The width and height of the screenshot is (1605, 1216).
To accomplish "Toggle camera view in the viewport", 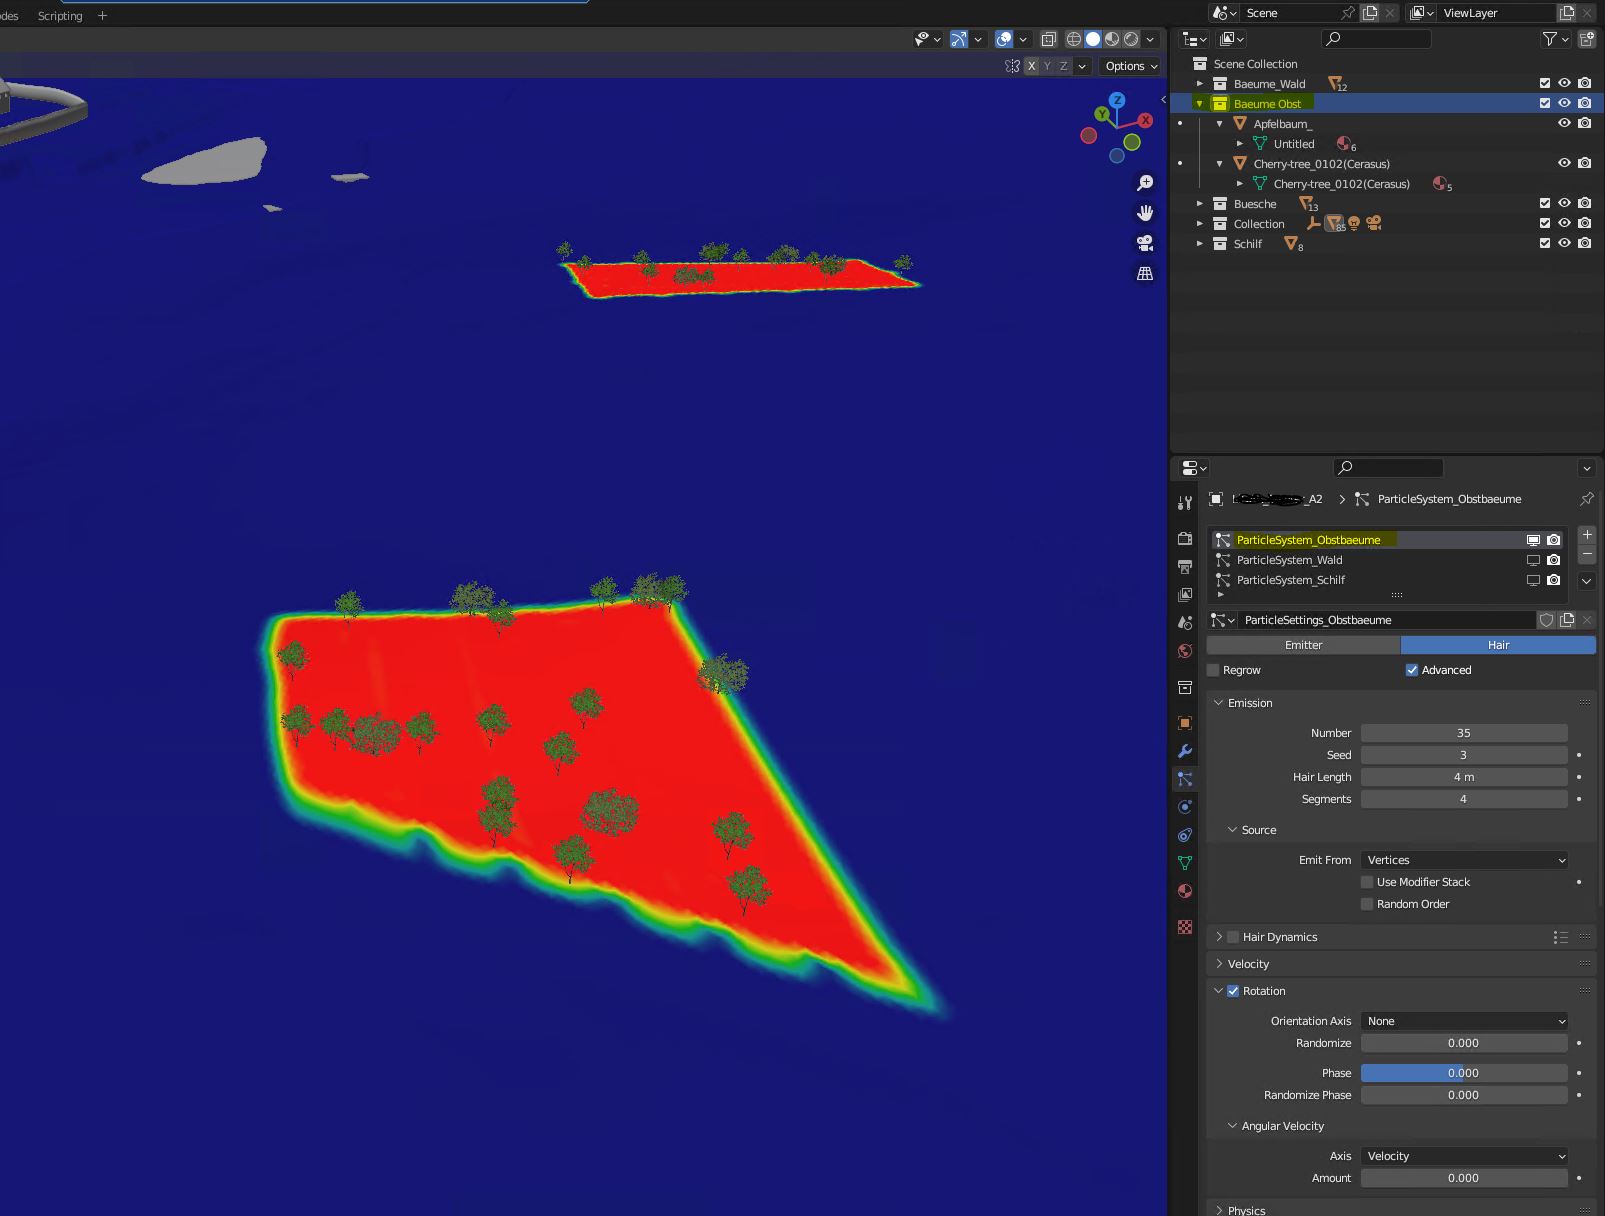I will click(x=1145, y=243).
